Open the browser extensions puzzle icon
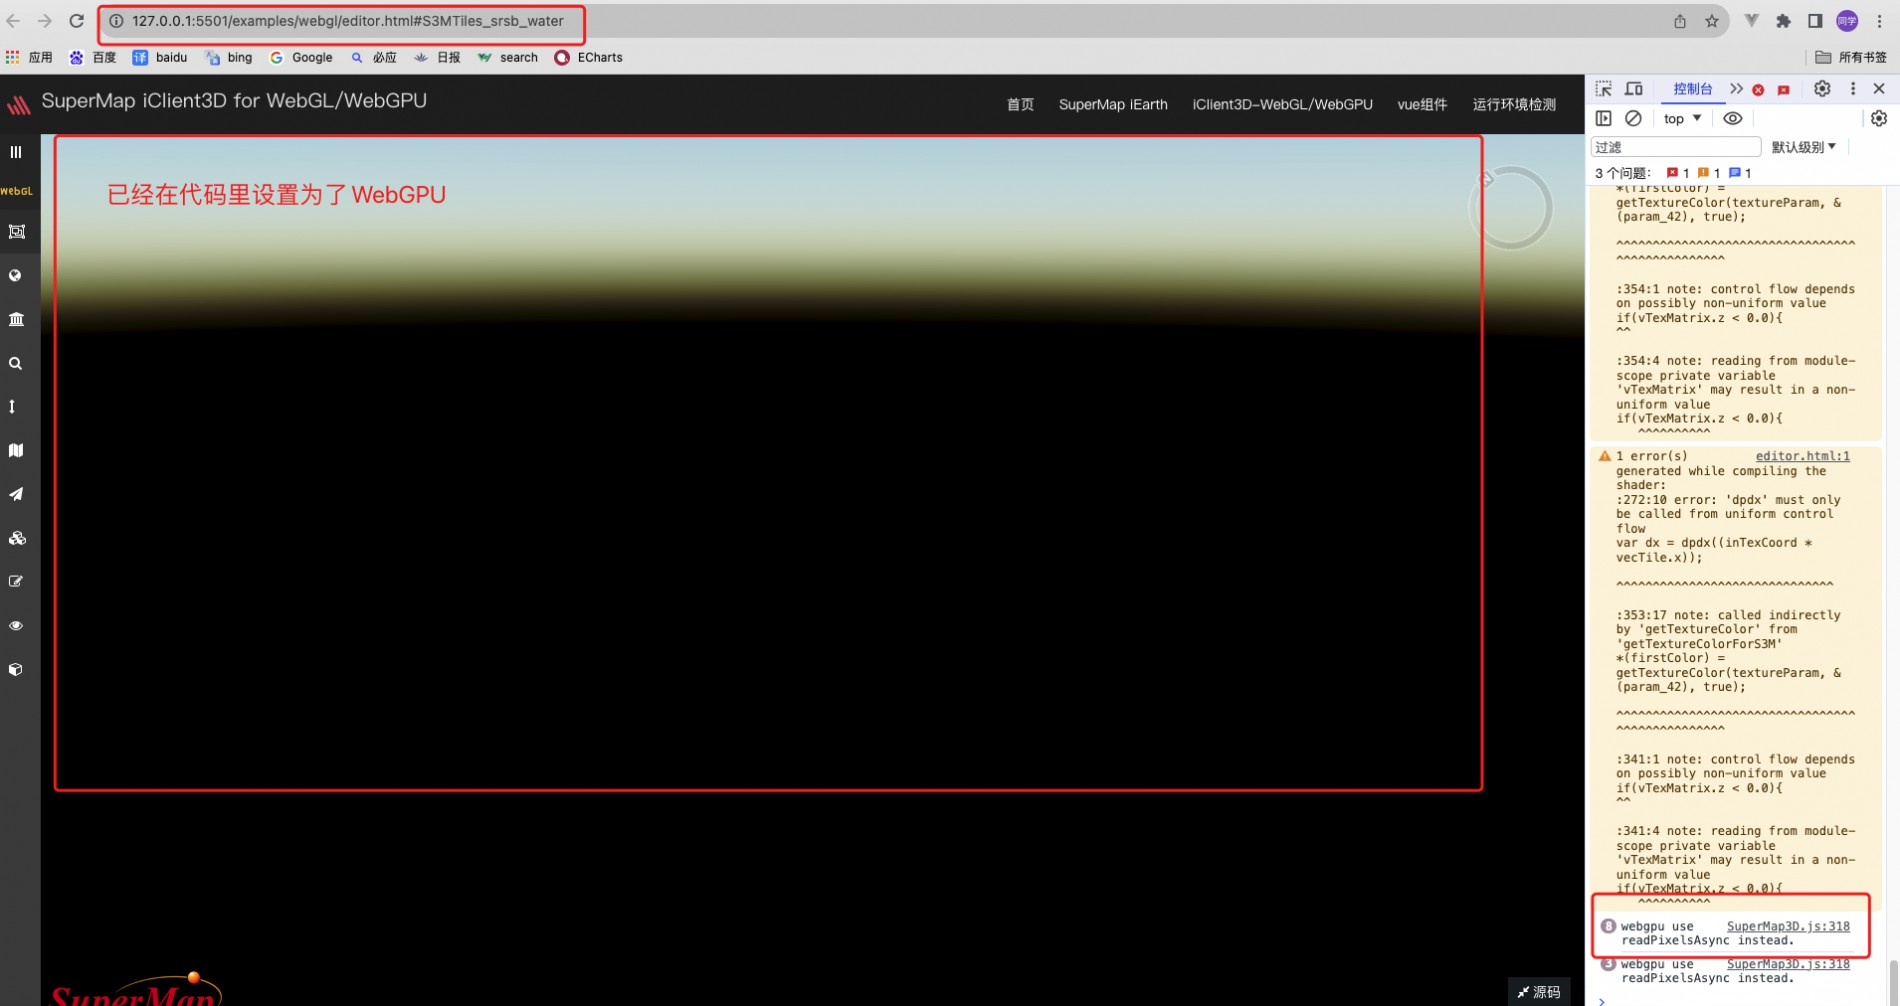This screenshot has width=1900, height=1006. [1783, 21]
